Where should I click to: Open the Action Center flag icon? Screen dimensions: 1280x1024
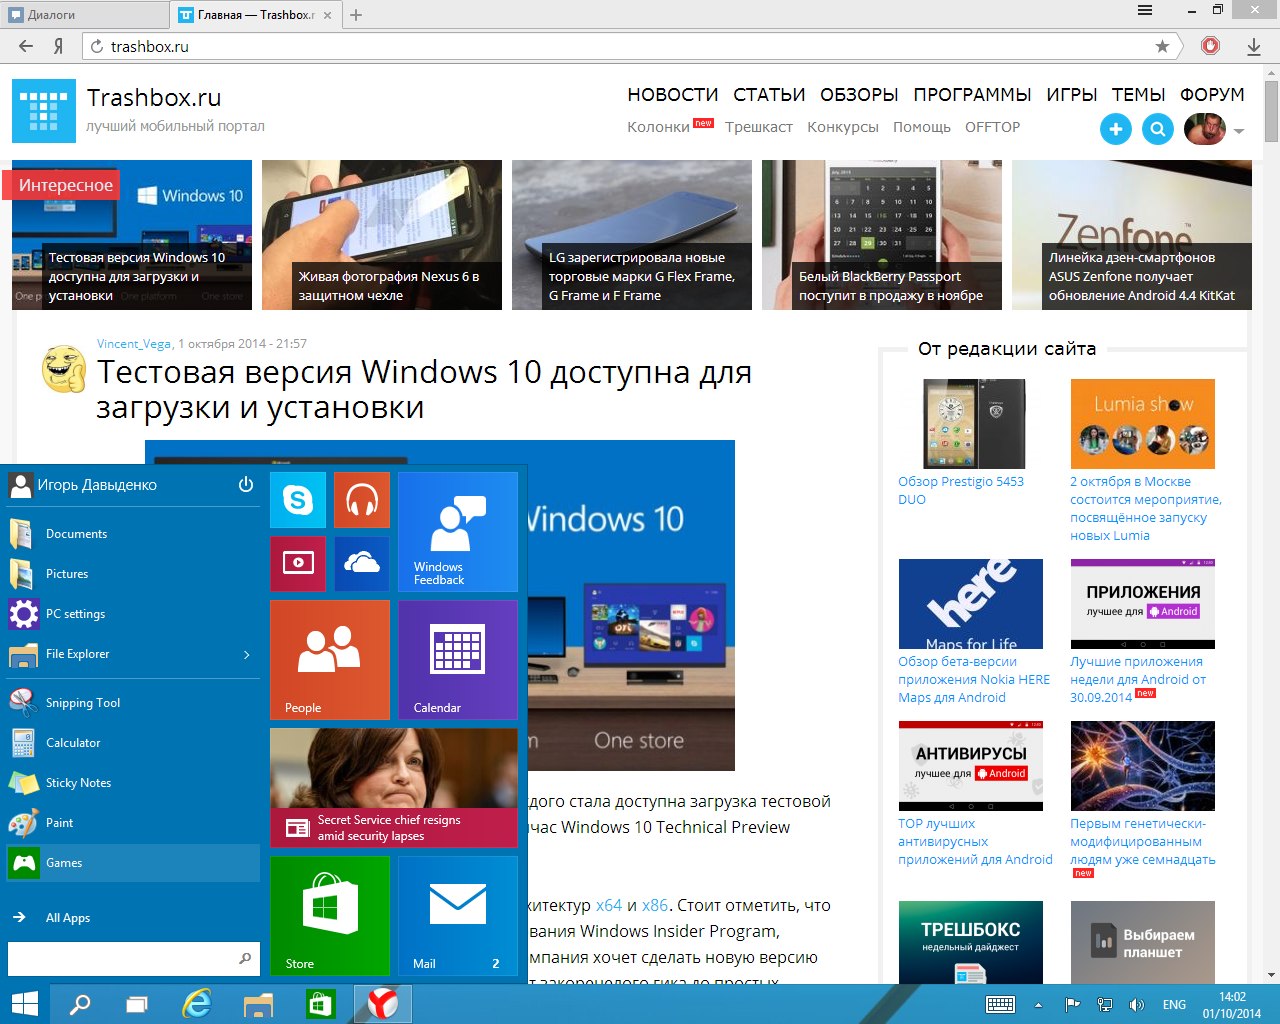[x=1072, y=1004]
